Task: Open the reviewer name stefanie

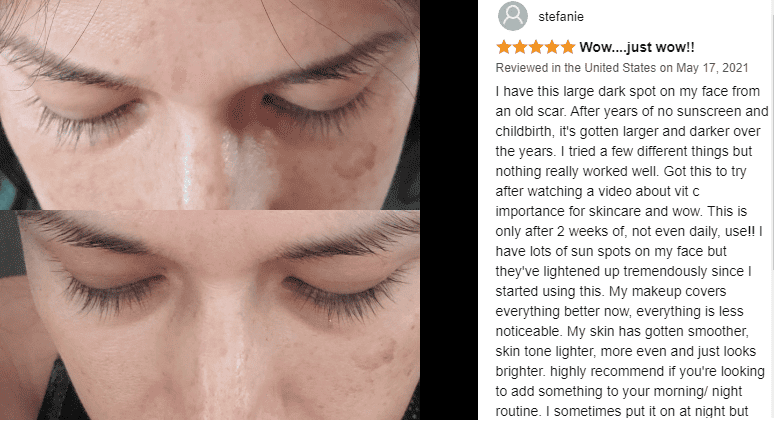Action: click(561, 17)
